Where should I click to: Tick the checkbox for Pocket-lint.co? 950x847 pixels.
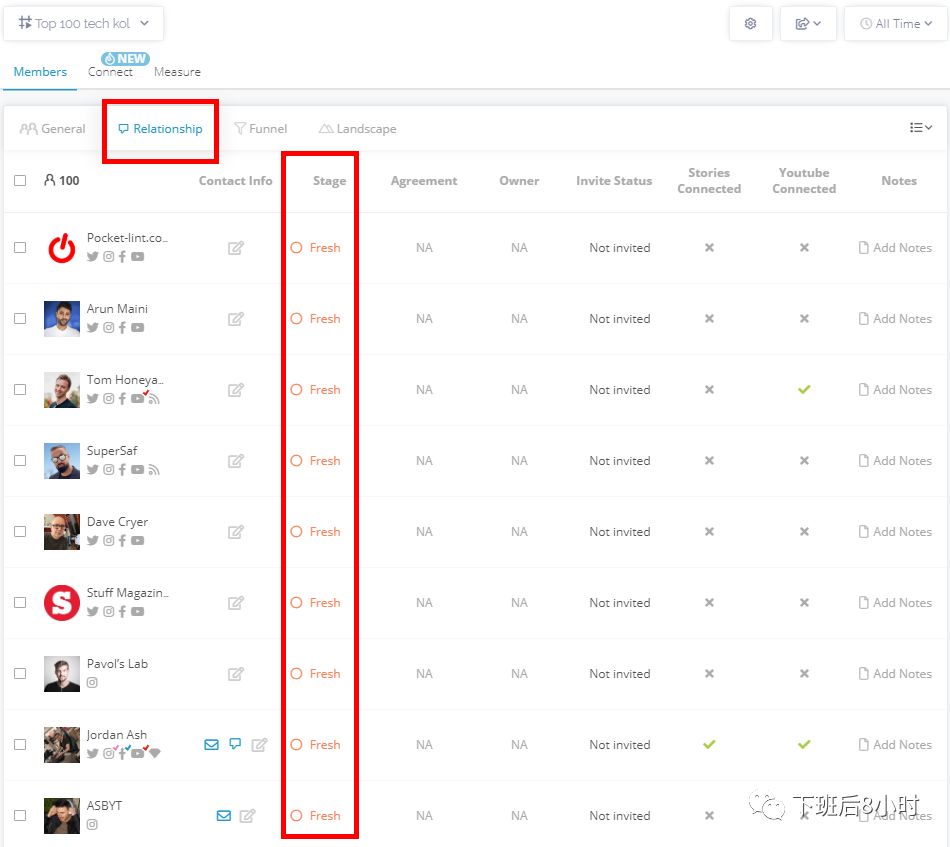coord(20,248)
